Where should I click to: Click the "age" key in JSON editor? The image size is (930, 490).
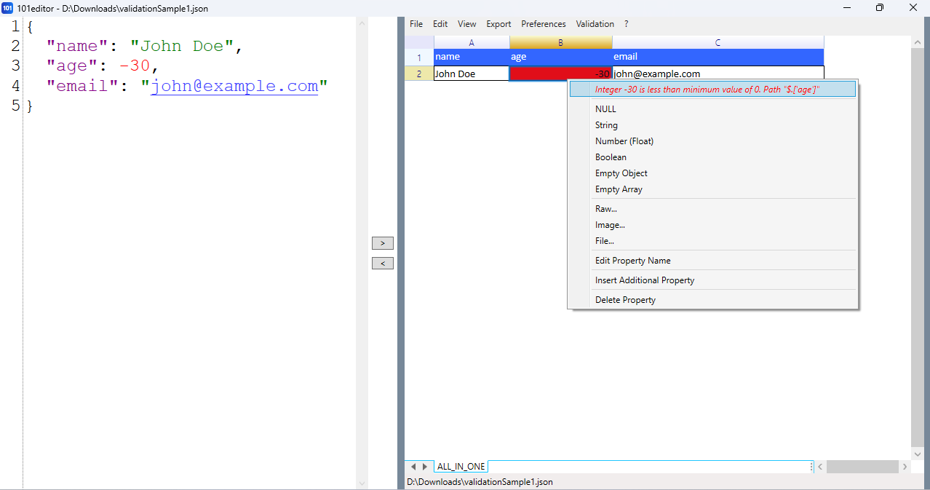[x=72, y=66]
